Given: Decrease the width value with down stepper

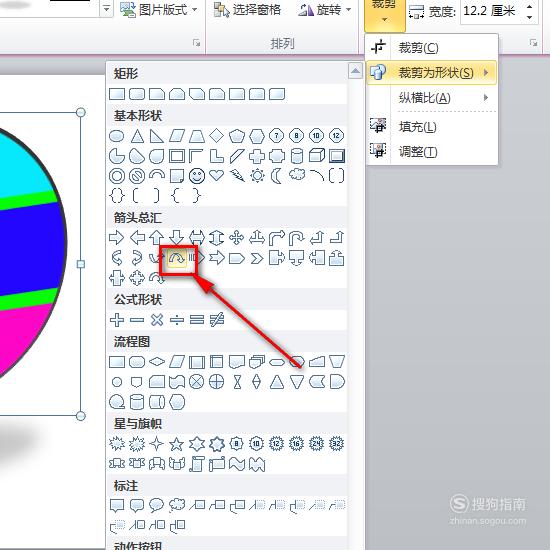Looking at the screenshot, I should (x=530, y=17).
